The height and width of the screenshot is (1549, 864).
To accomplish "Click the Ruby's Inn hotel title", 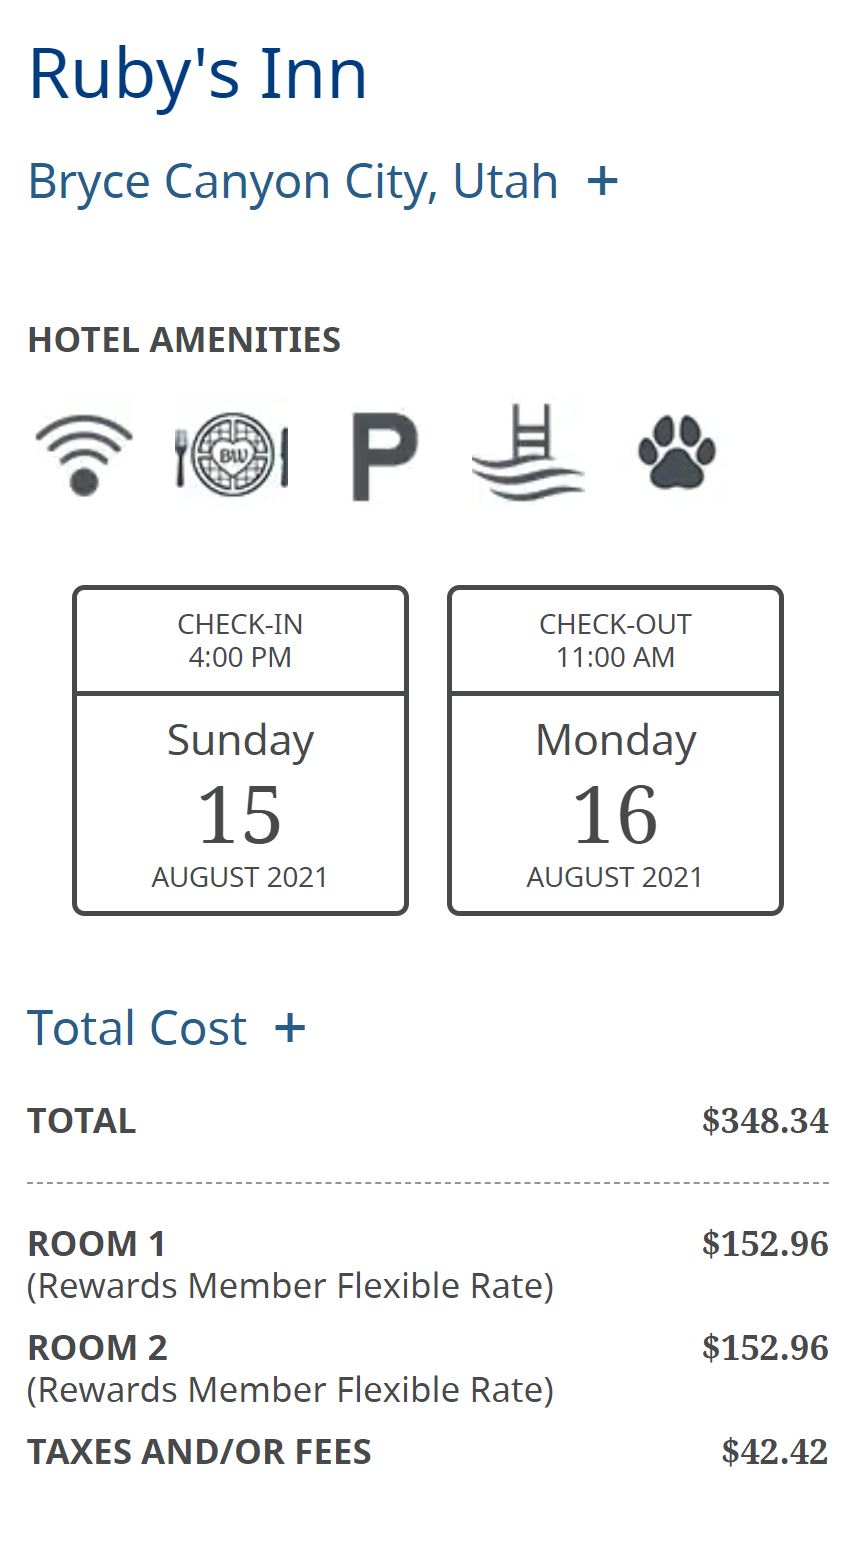I will [197, 75].
